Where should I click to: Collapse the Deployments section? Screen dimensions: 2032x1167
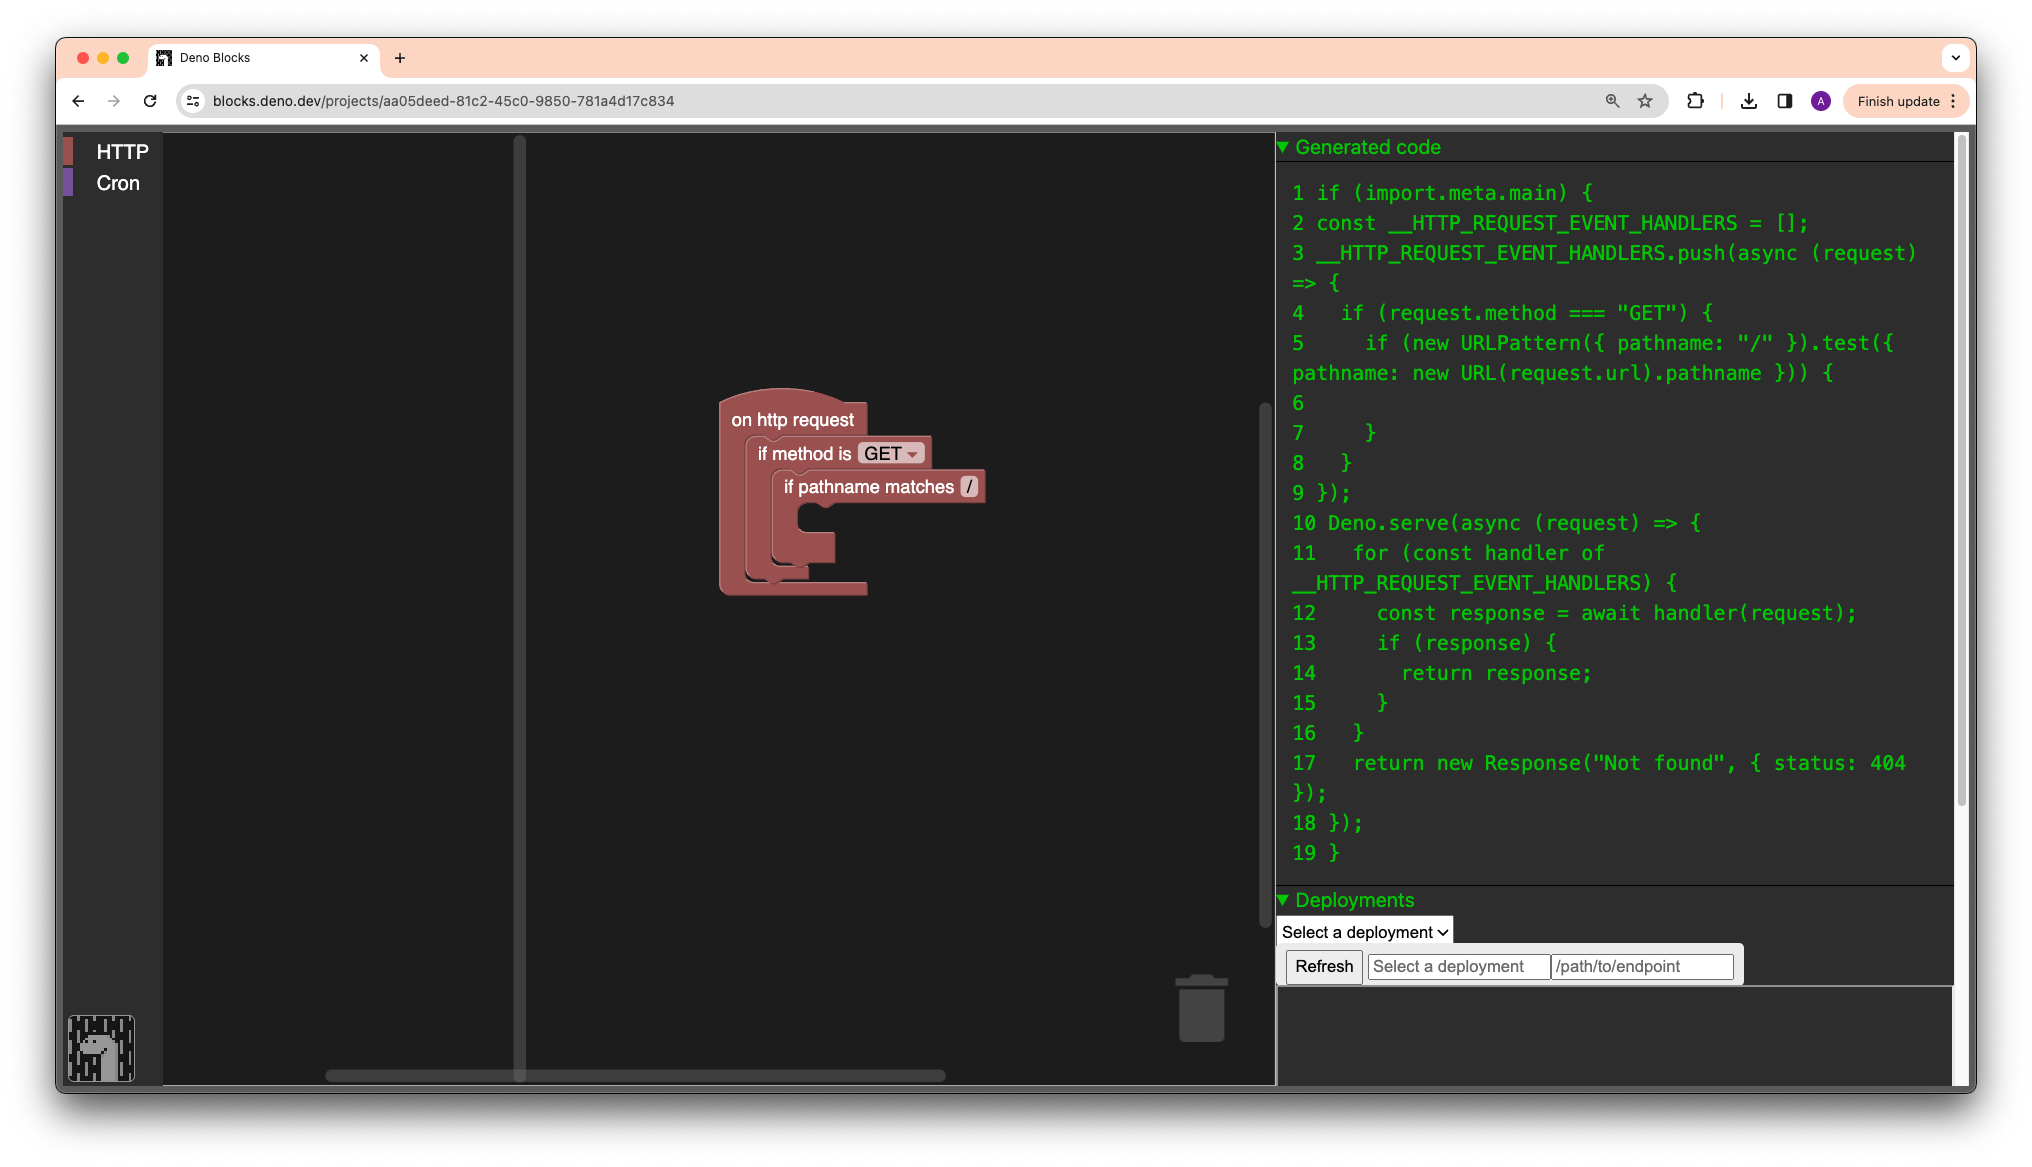pyautogui.click(x=1285, y=900)
